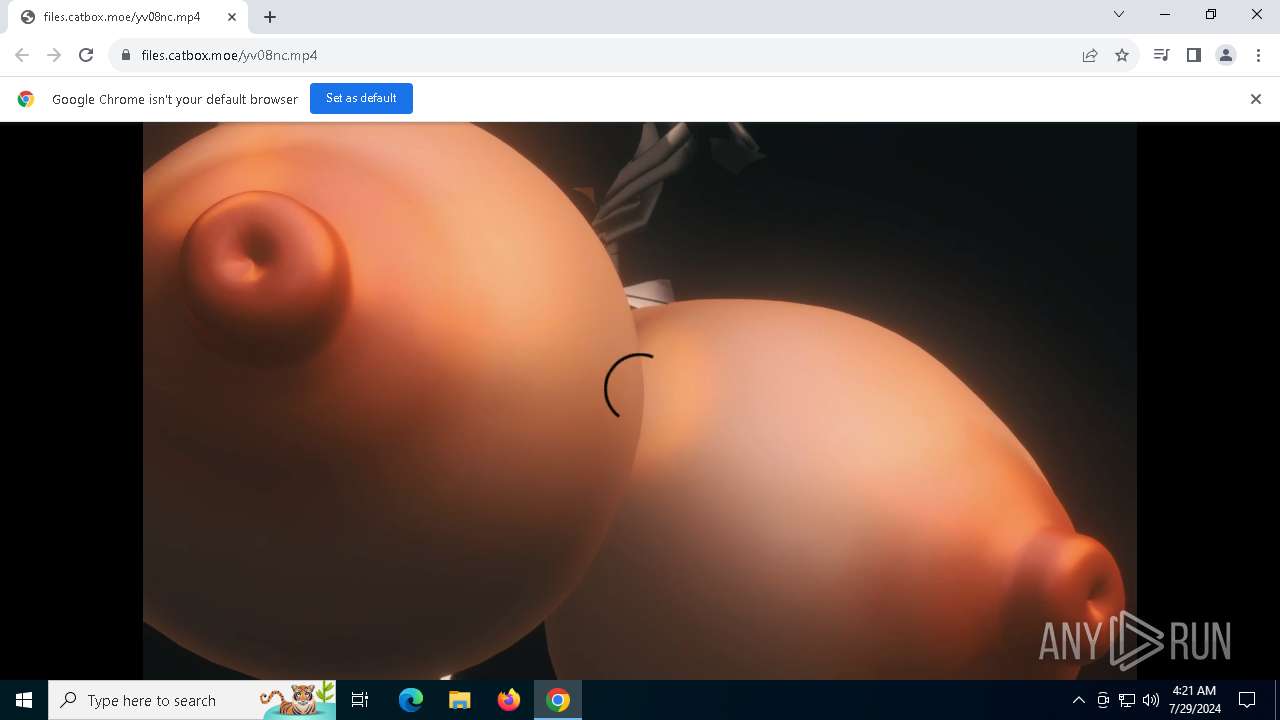Open volume control tray icon
This screenshot has width=1280, height=720.
point(1151,700)
